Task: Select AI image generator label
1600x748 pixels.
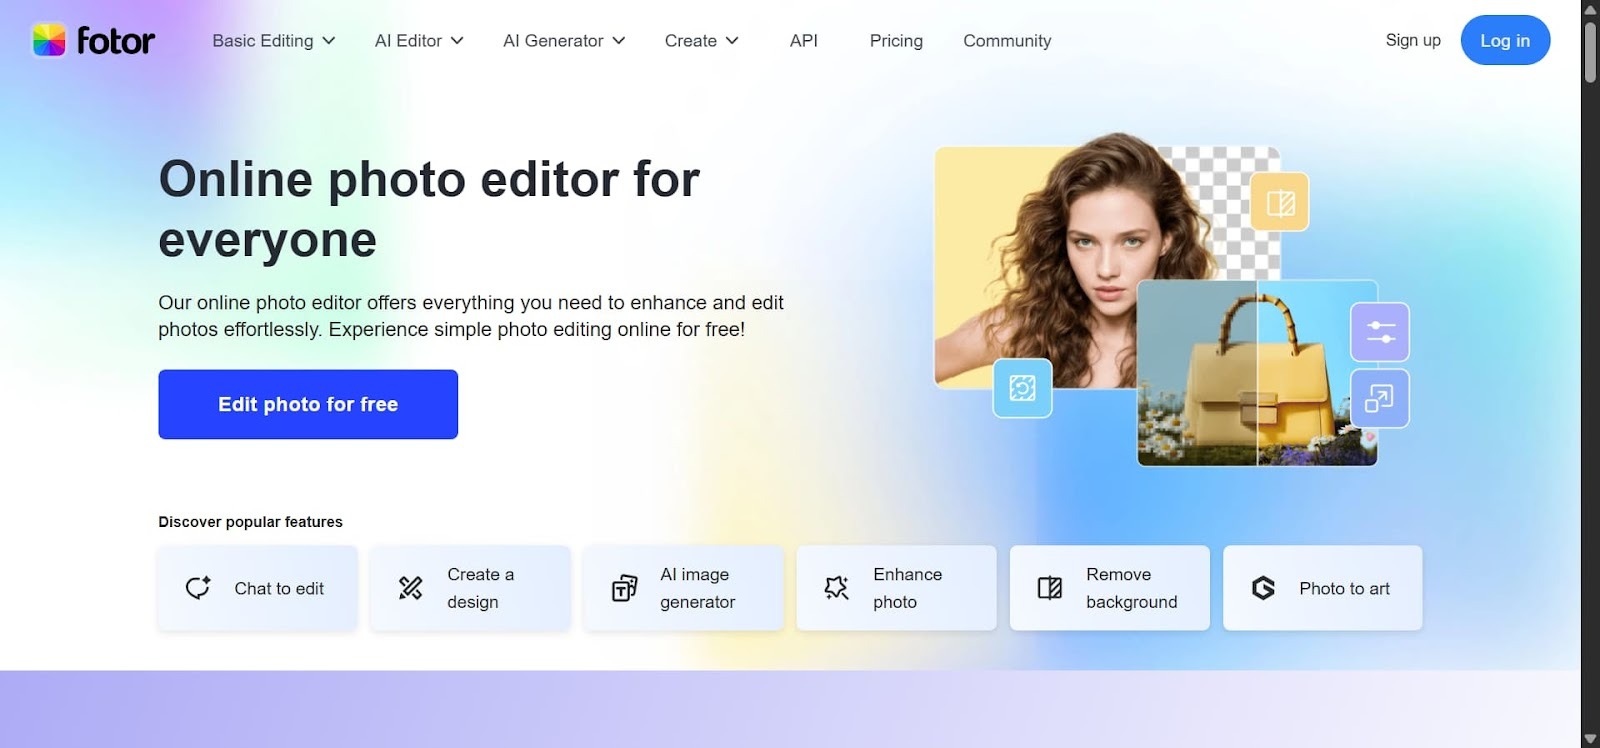Action: pyautogui.click(x=698, y=588)
